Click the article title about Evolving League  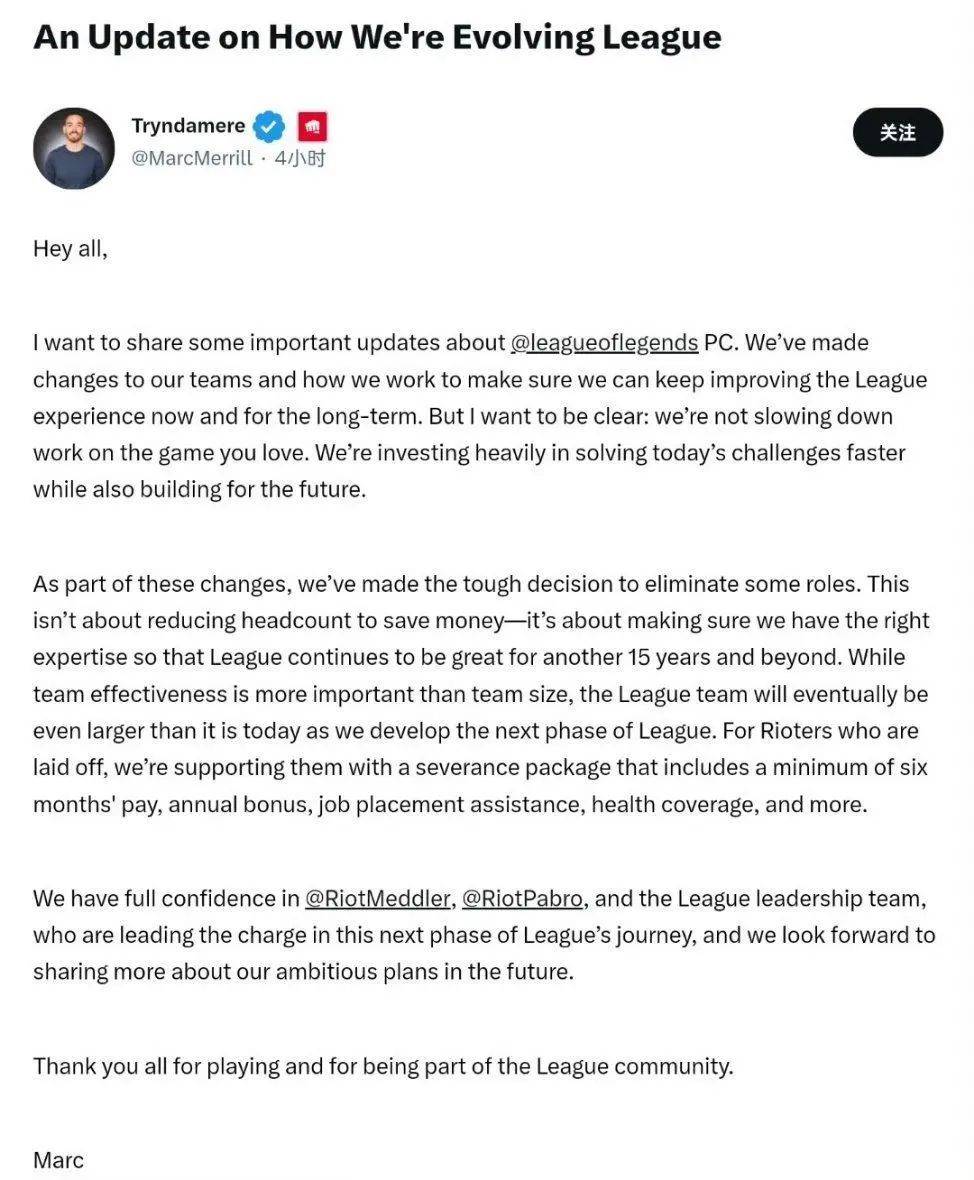377,37
